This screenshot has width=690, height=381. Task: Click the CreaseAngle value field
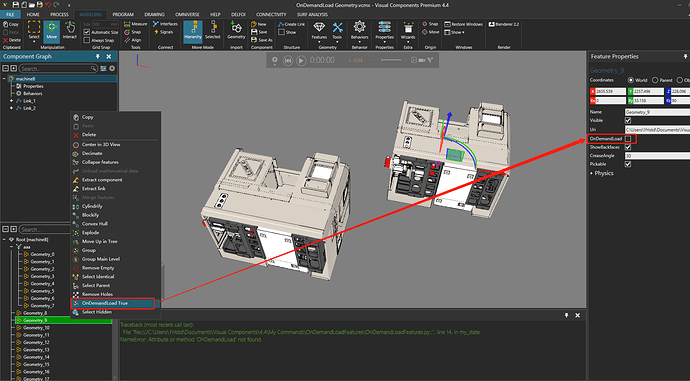657,156
